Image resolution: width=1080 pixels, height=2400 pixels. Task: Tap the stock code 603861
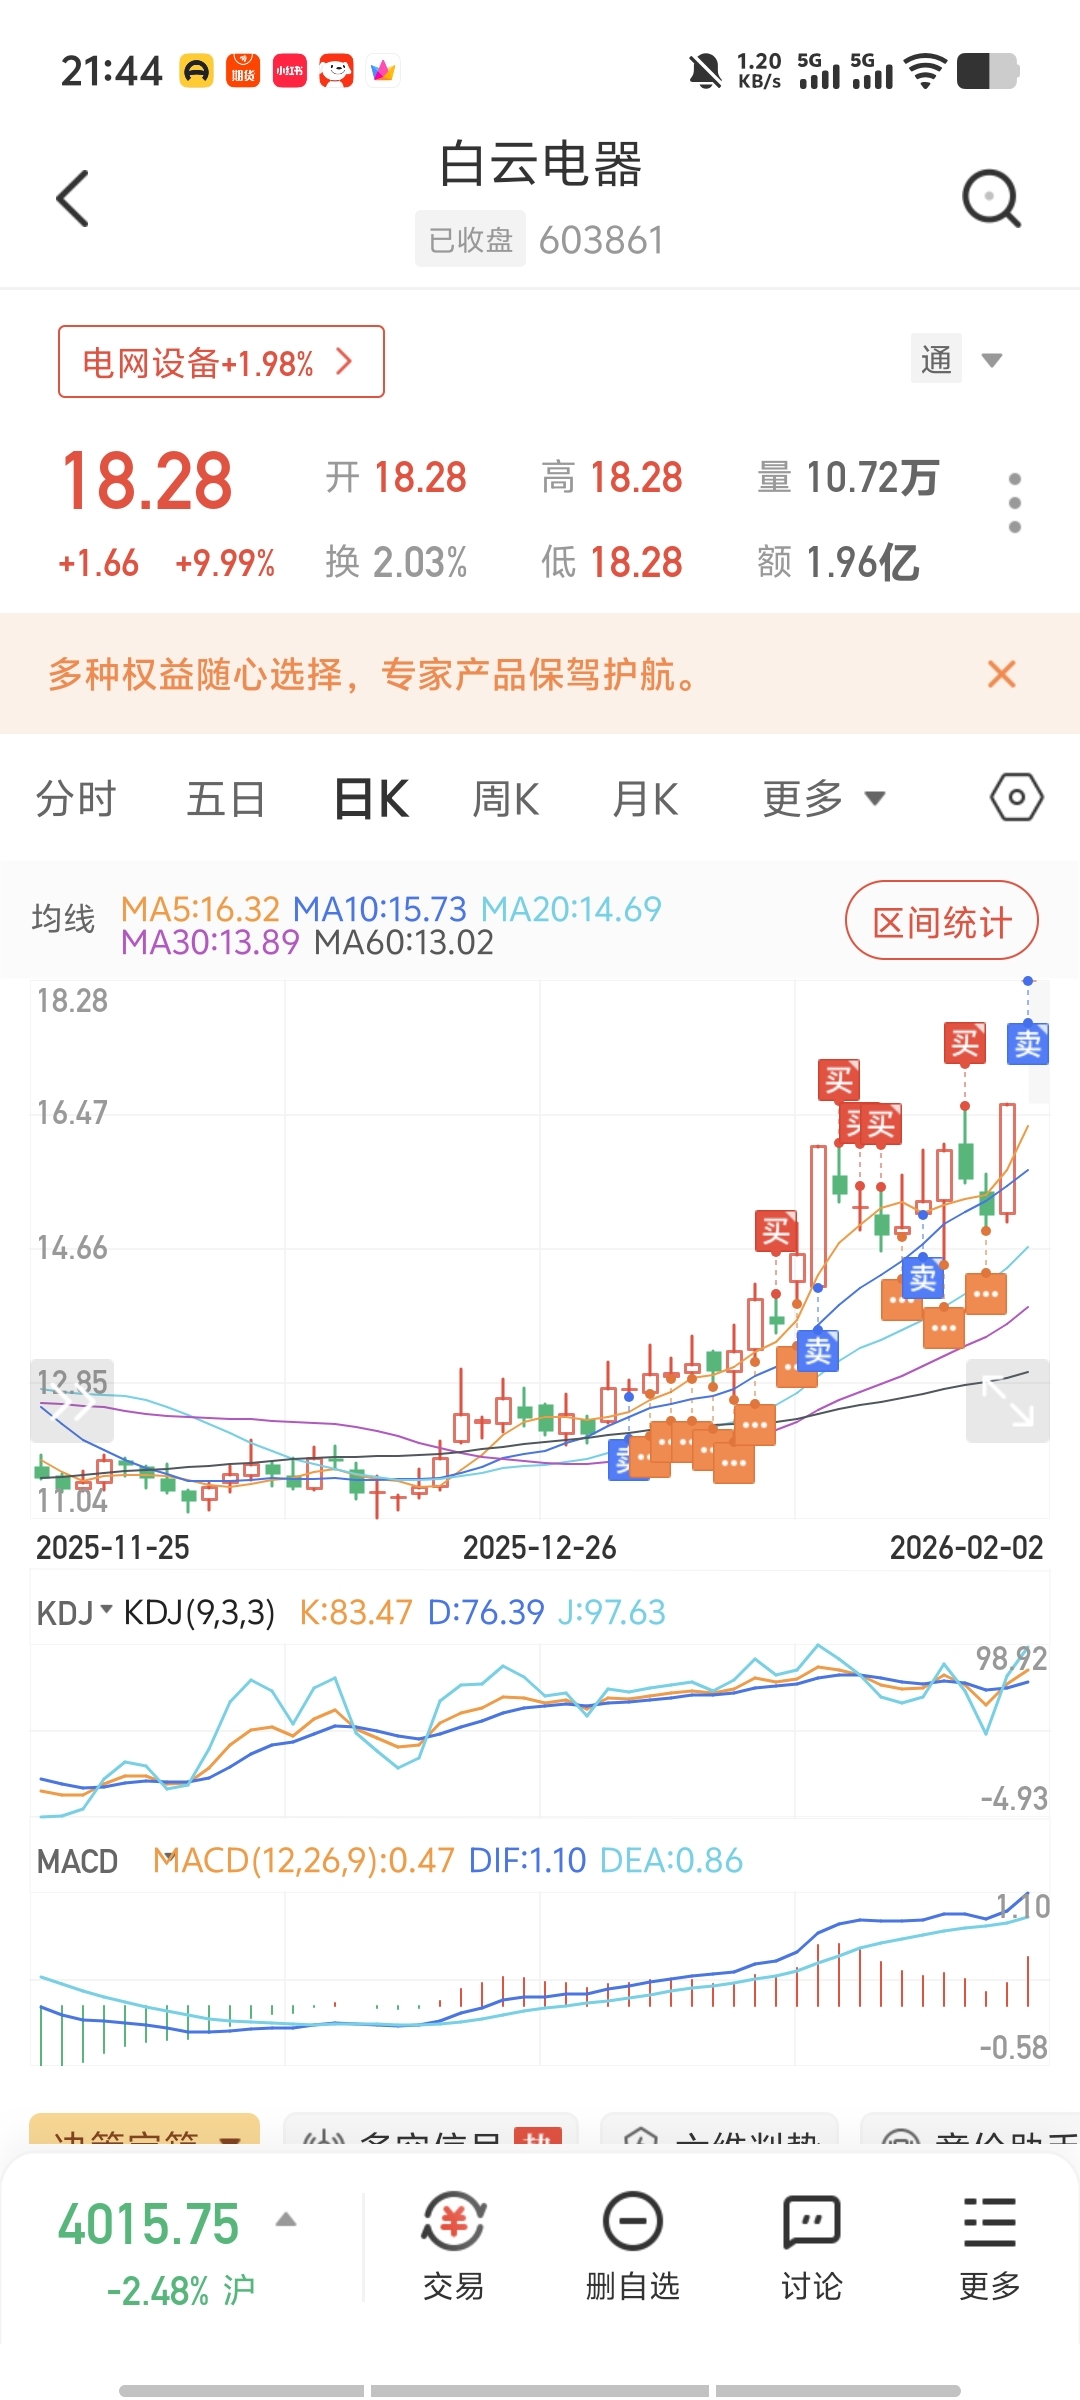(x=601, y=240)
